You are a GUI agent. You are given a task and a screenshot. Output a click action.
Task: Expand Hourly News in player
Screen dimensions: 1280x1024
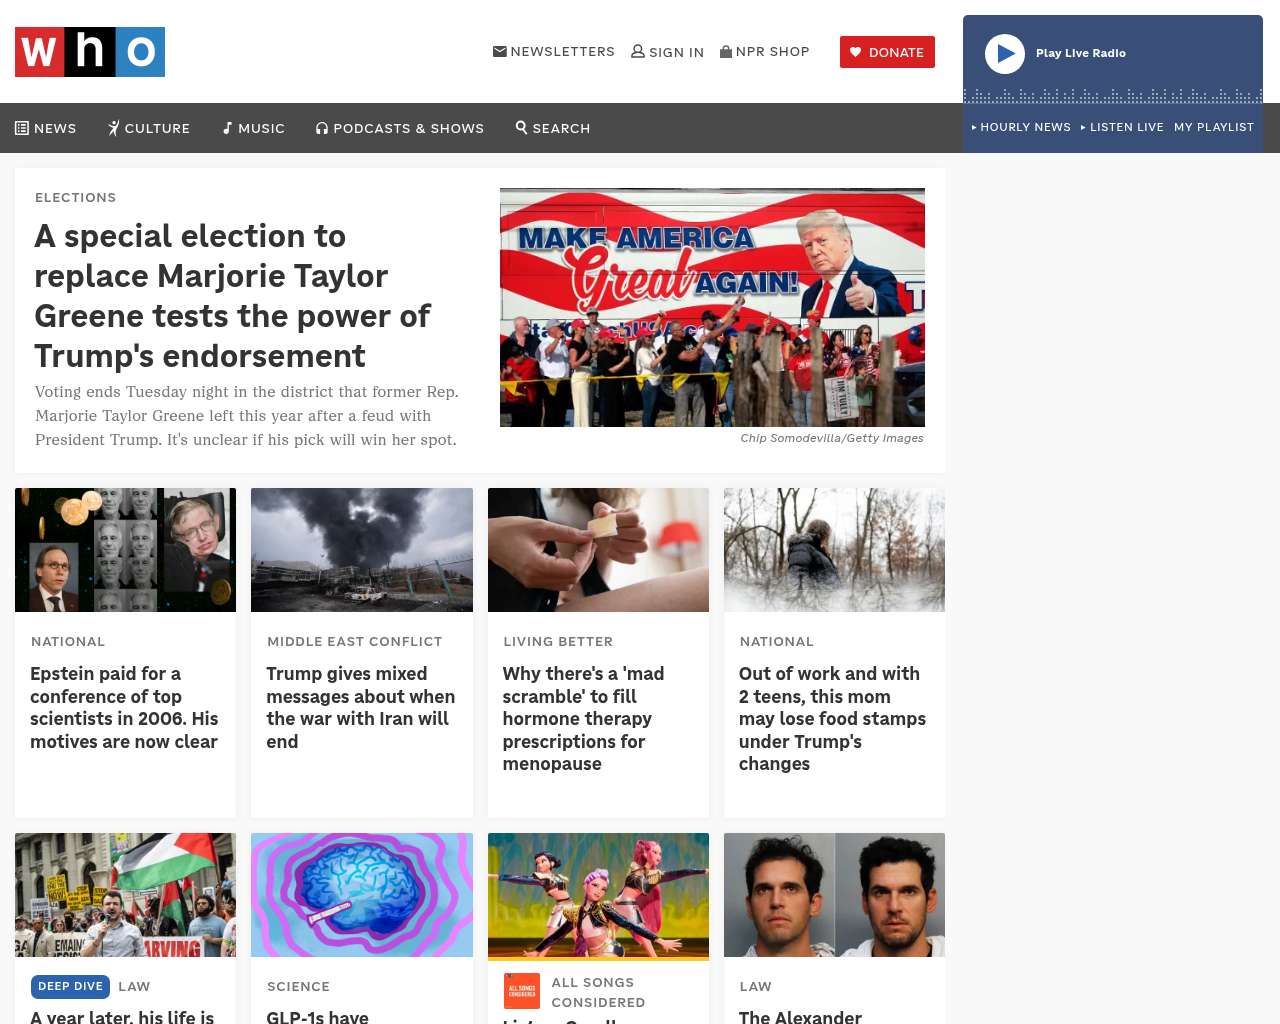point(1021,127)
